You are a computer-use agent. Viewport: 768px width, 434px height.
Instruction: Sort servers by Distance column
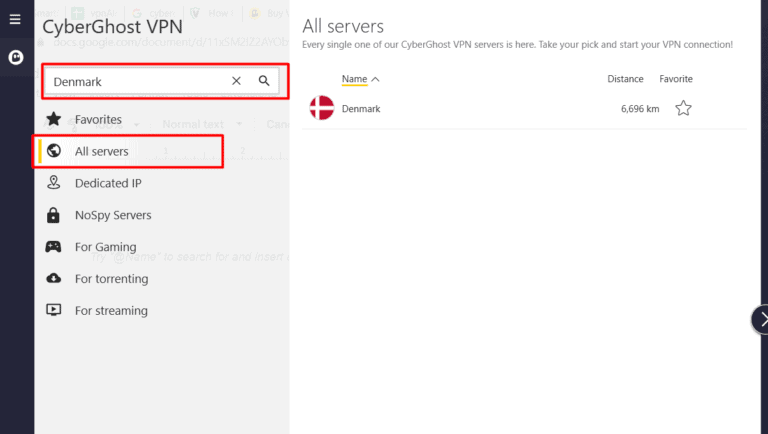(625, 79)
